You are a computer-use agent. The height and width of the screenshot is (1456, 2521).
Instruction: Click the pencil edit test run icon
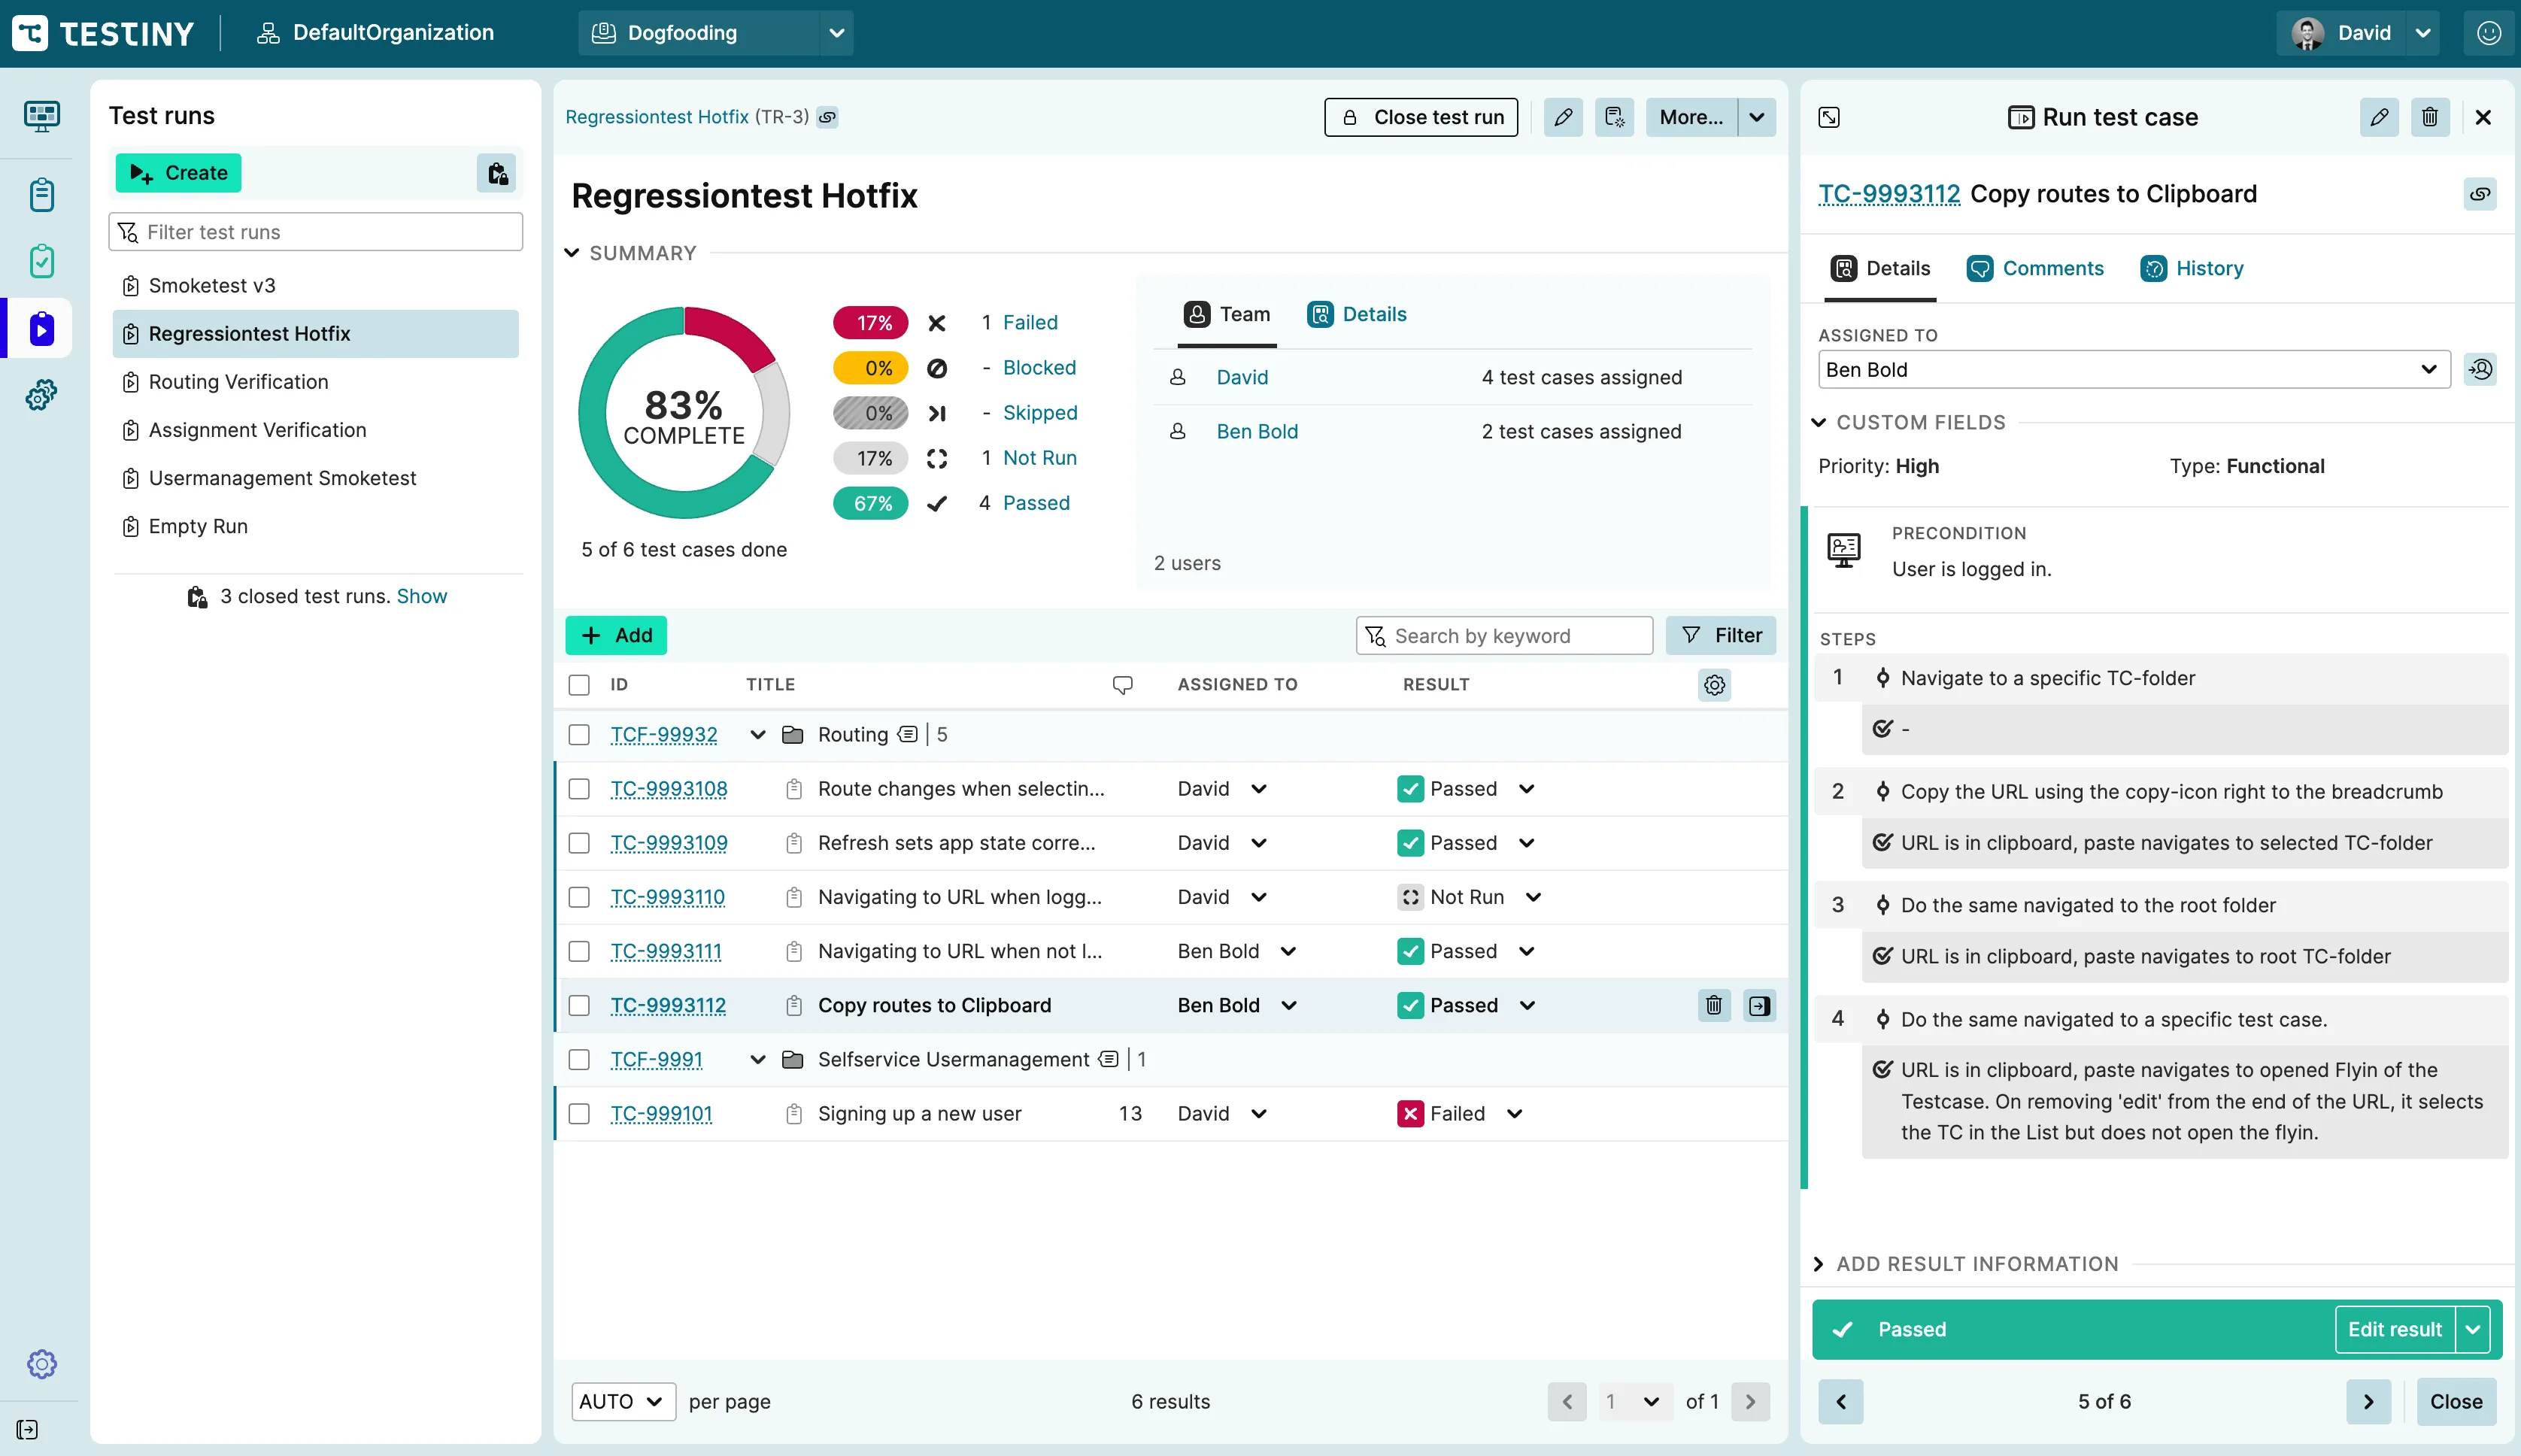[1563, 117]
